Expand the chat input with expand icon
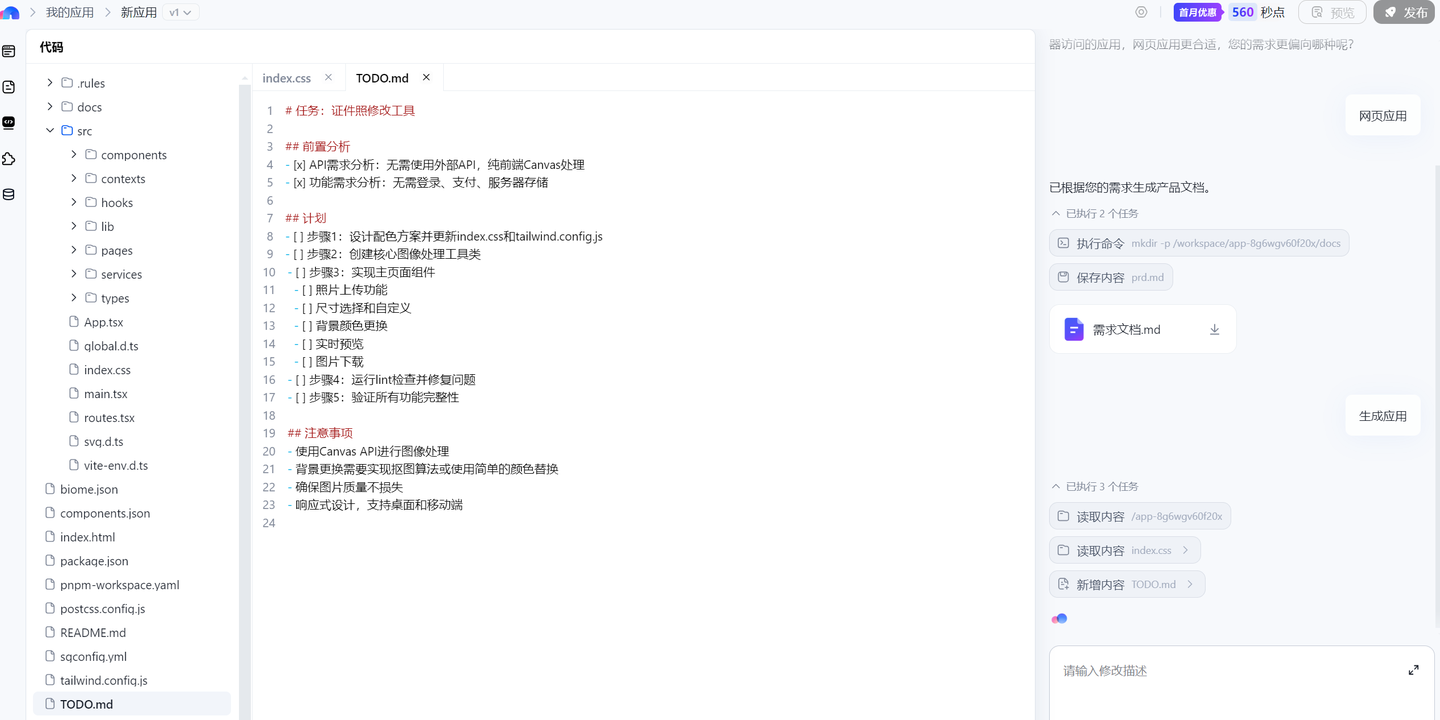 pos(1413,670)
